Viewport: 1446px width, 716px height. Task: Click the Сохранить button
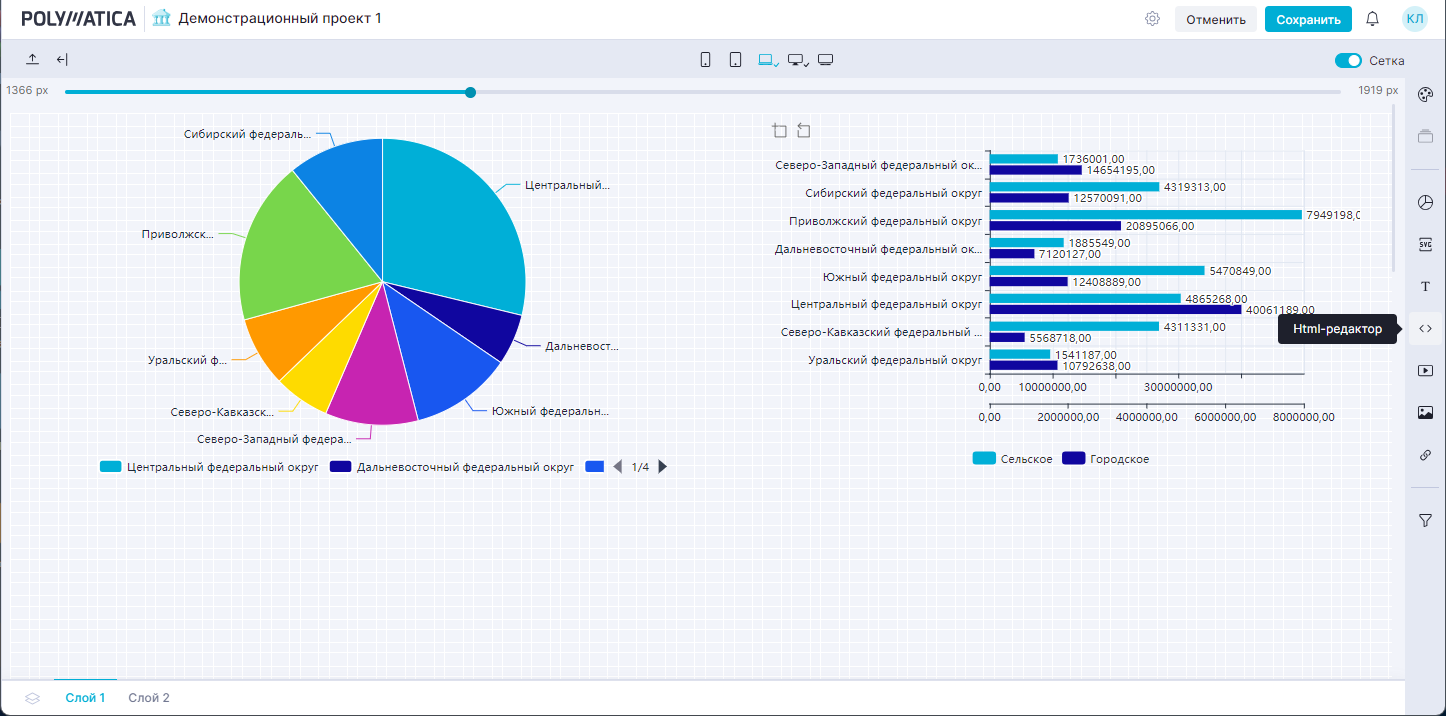(1308, 19)
